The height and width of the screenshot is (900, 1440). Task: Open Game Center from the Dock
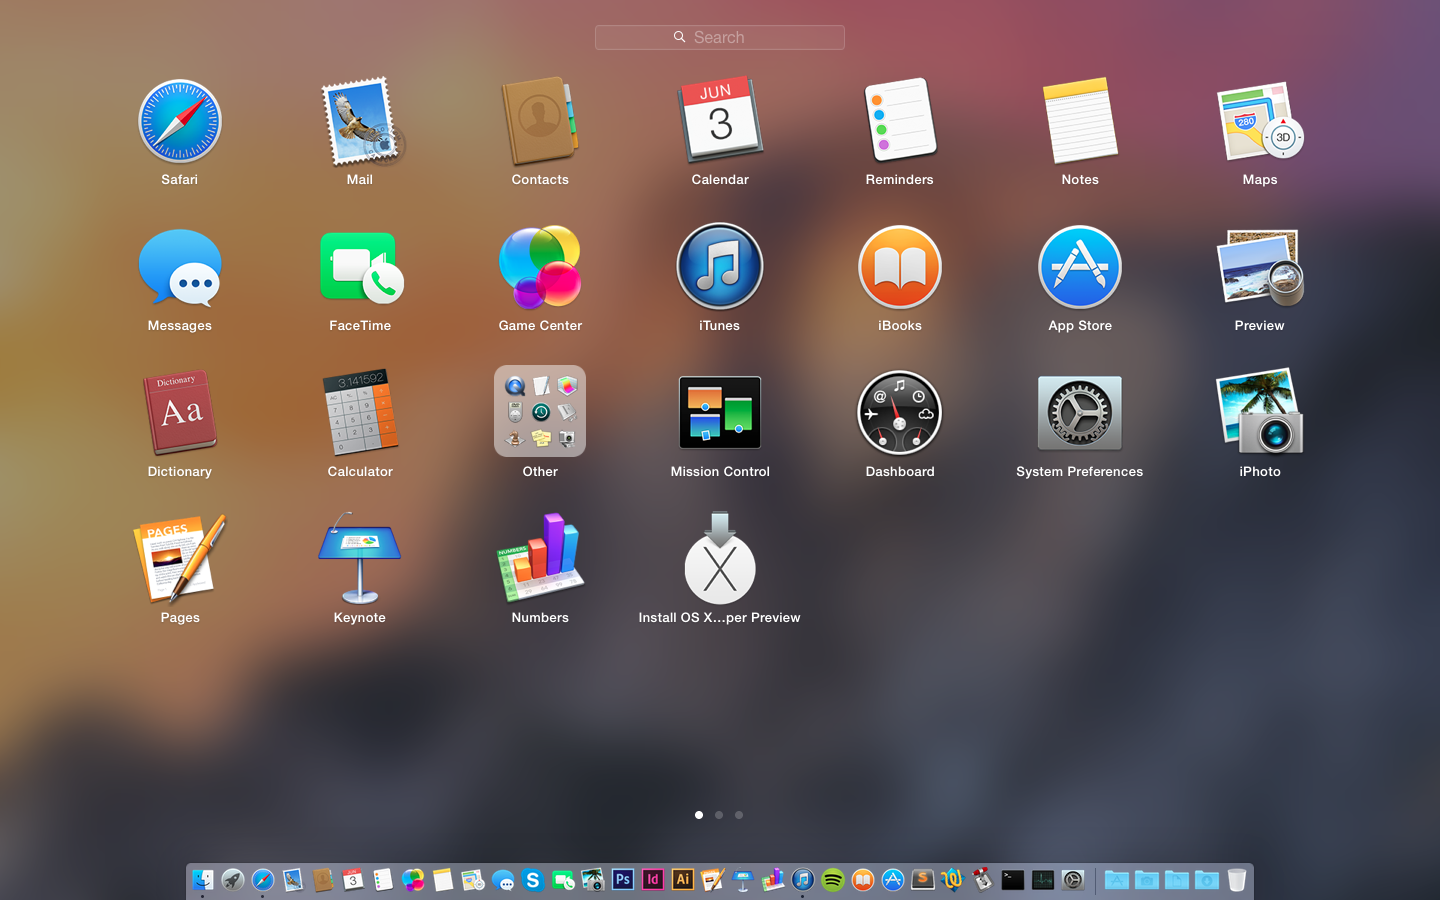click(413, 880)
